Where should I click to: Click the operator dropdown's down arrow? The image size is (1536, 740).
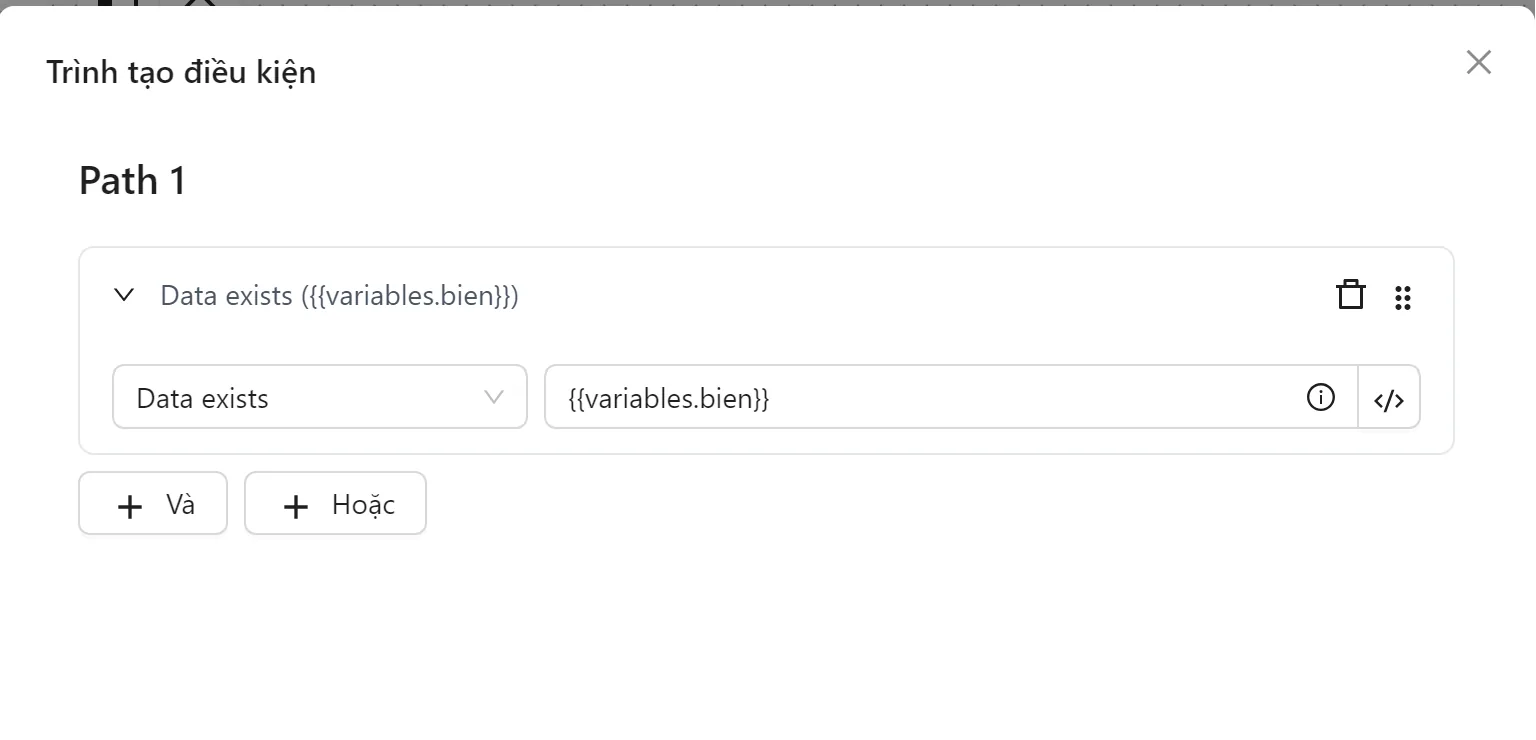493,397
